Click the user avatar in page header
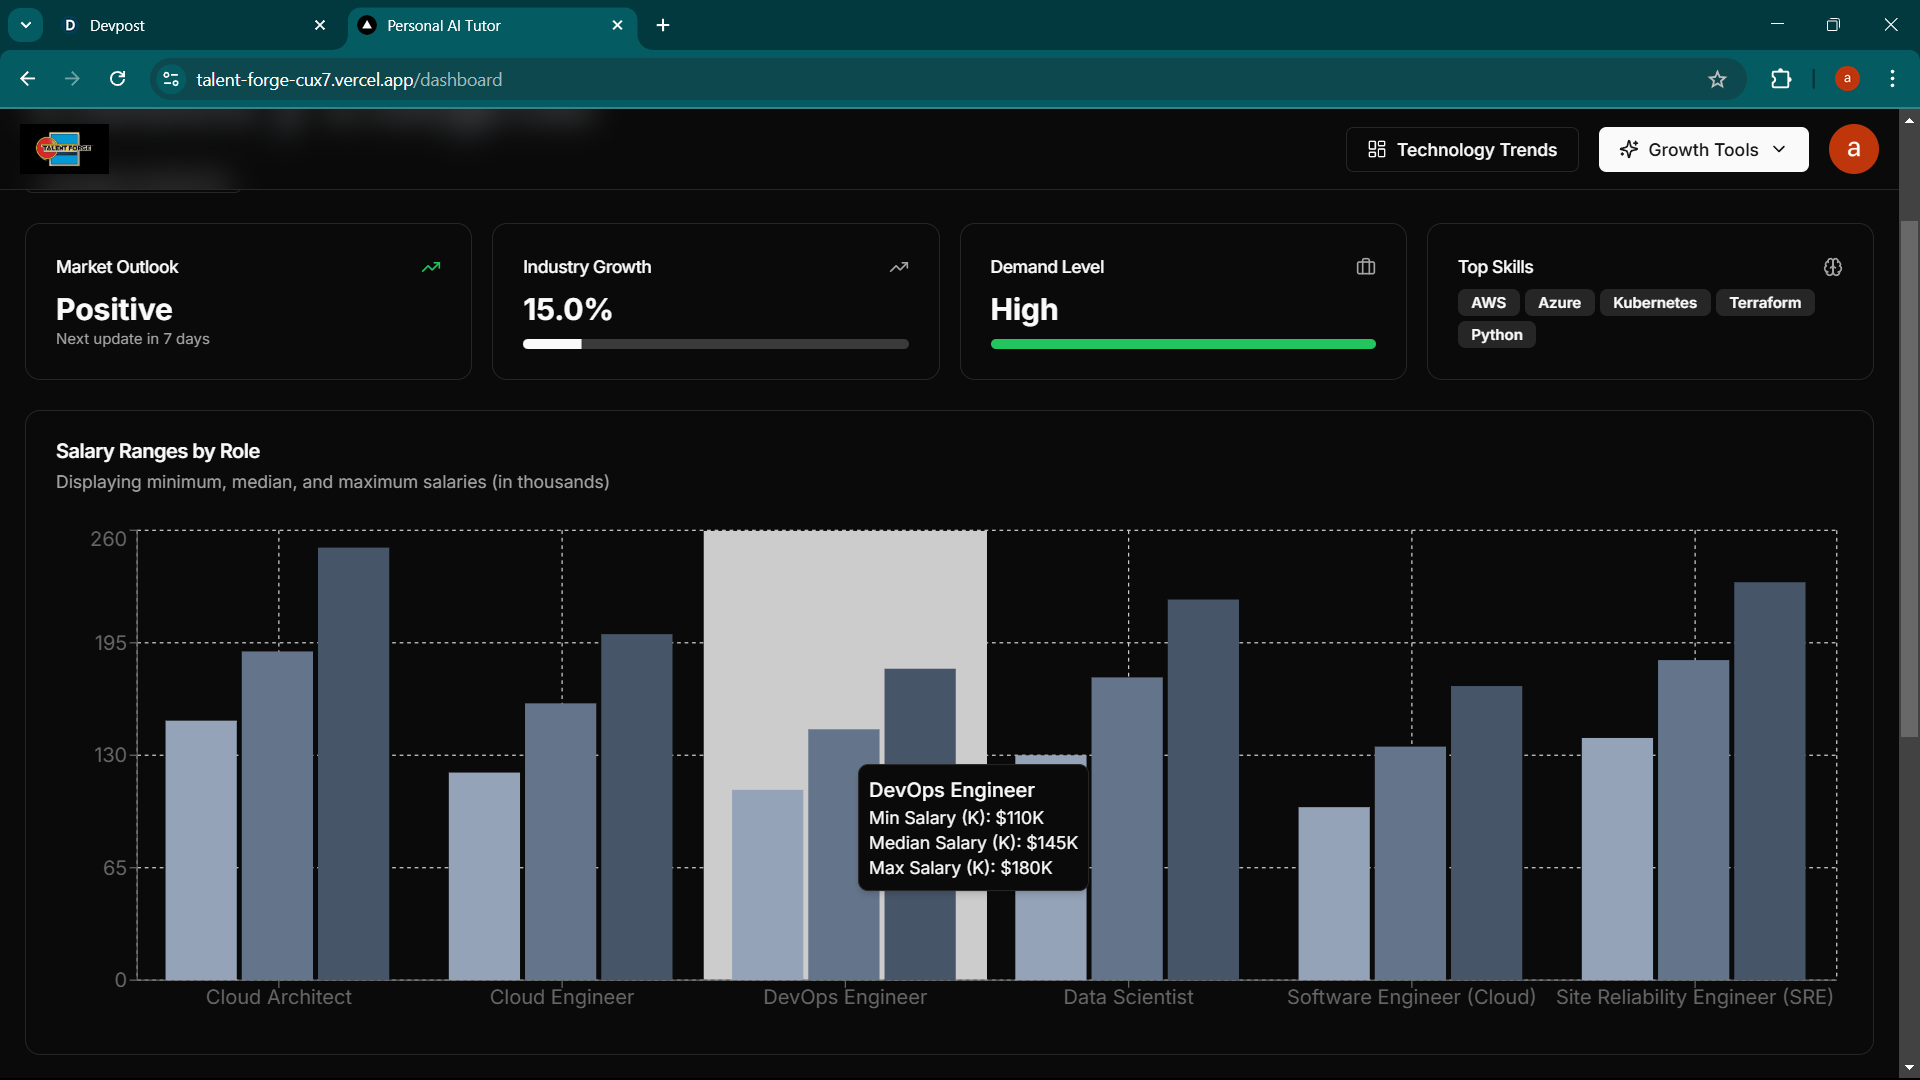The height and width of the screenshot is (1080, 1920). (x=1853, y=149)
